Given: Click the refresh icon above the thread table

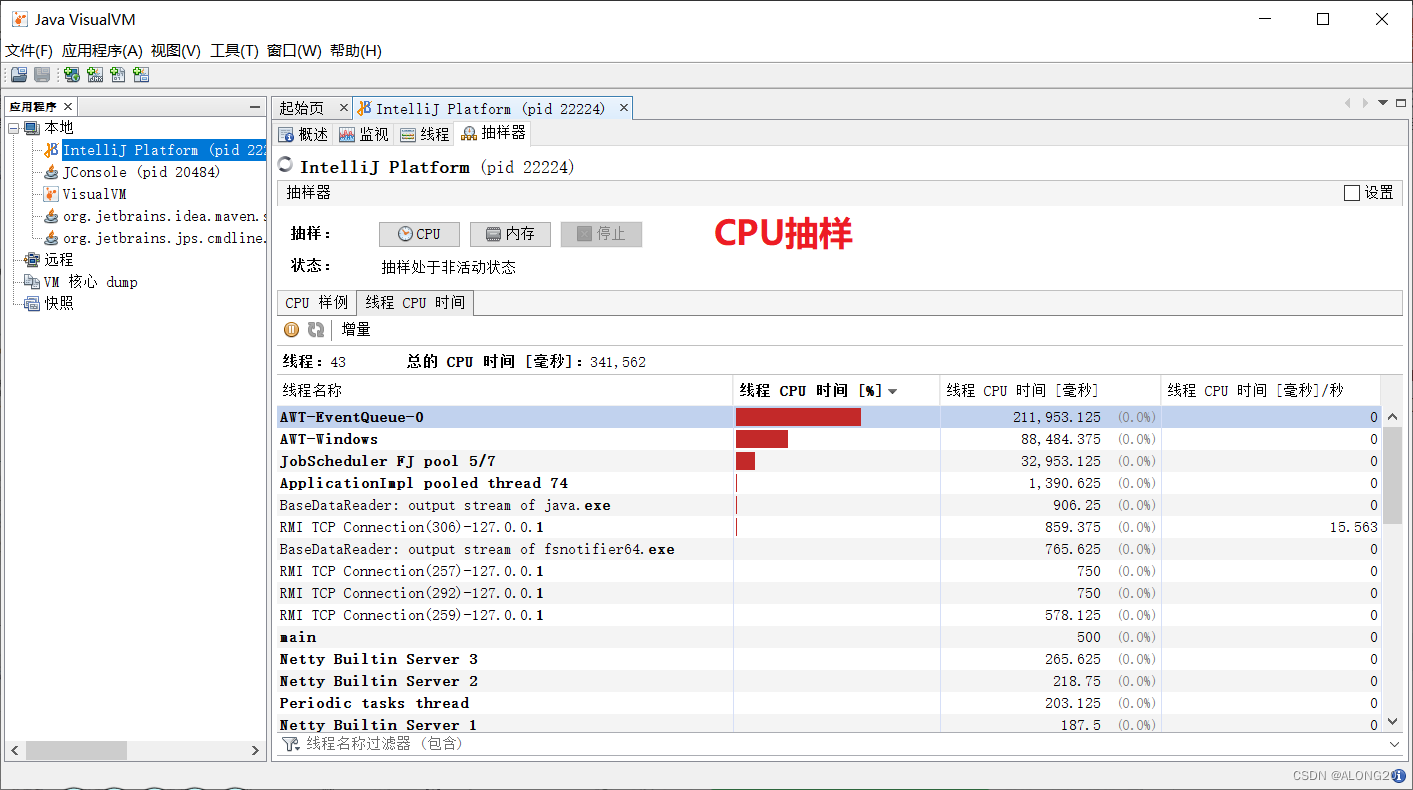Looking at the screenshot, I should (x=316, y=329).
